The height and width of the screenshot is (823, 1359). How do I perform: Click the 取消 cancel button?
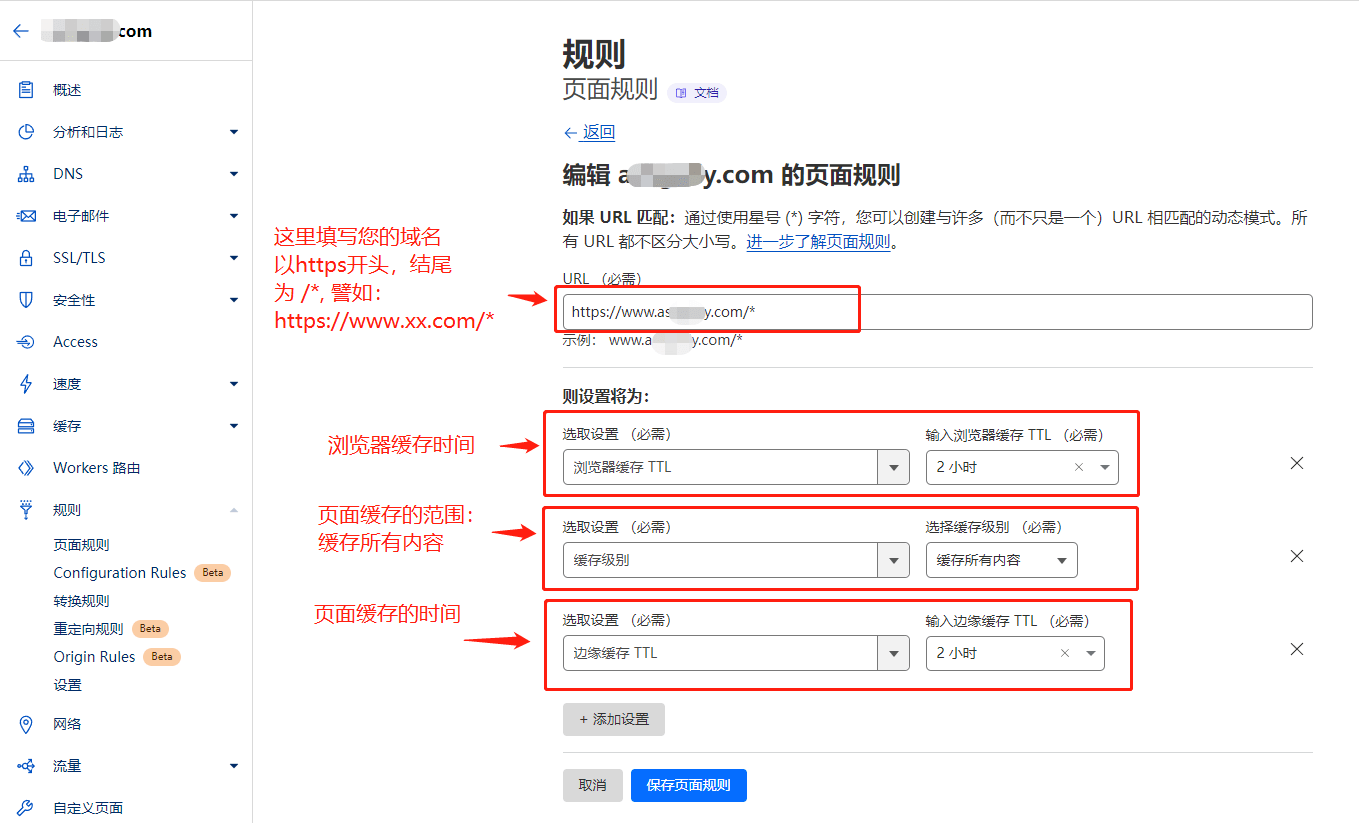pyautogui.click(x=593, y=785)
